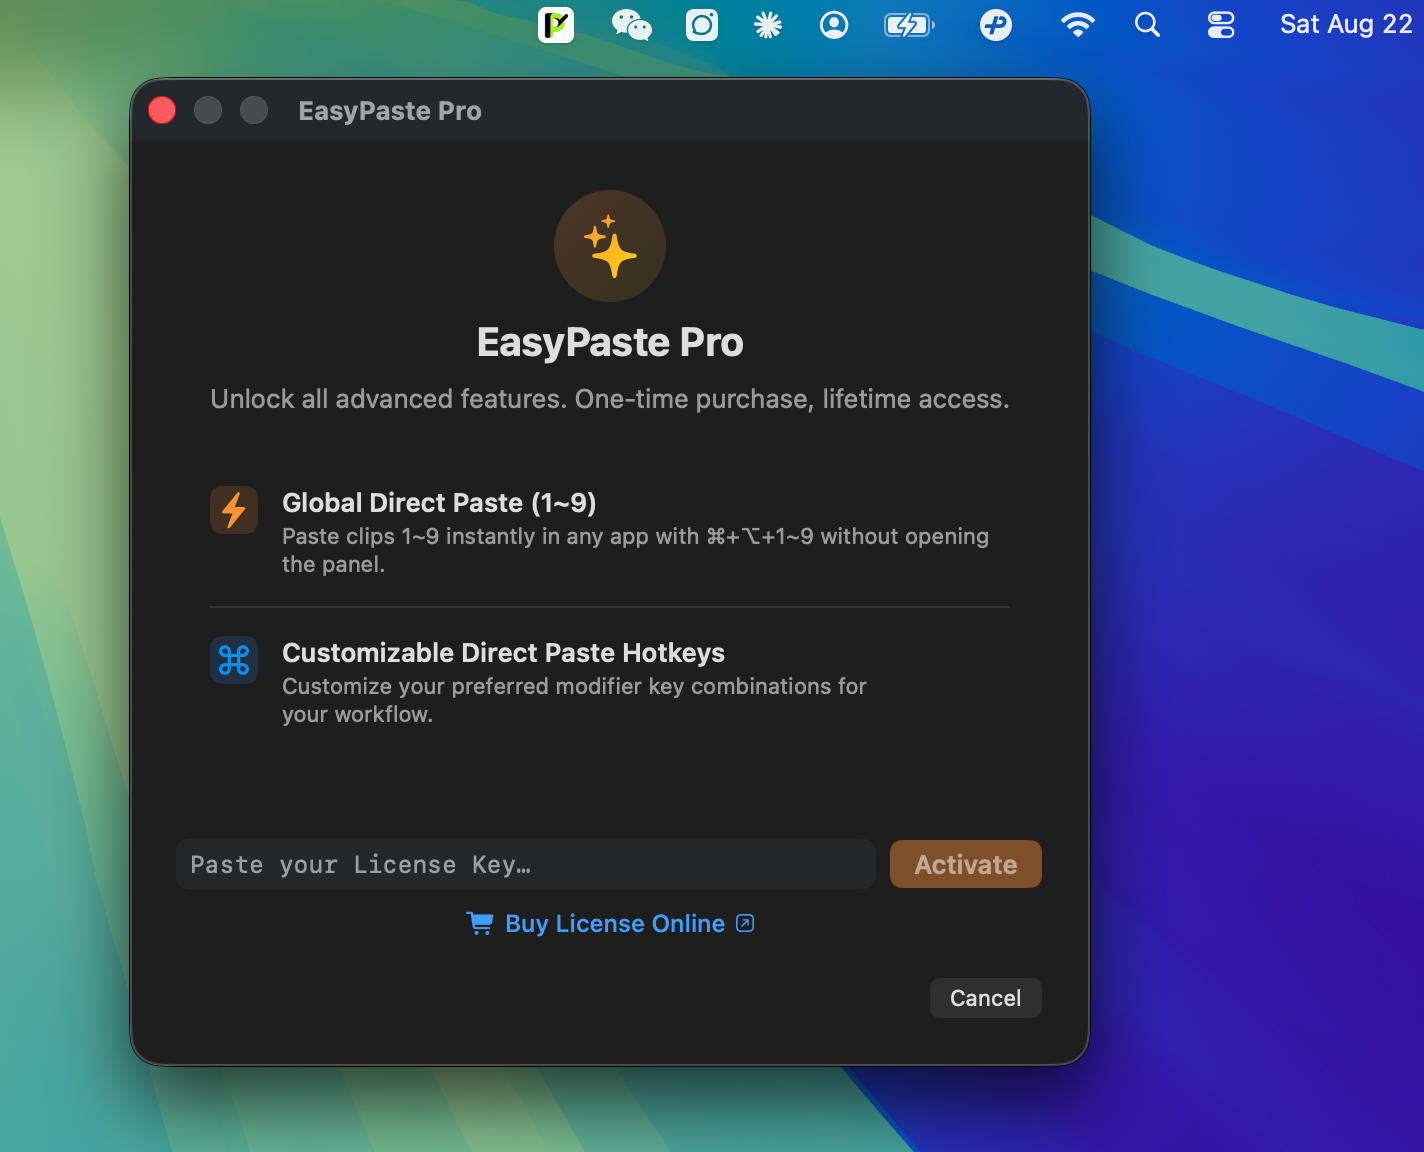Viewport: 1424px width, 1152px height.
Task: Click the screenshot camera menu bar icon
Action: pyautogui.click(x=702, y=24)
